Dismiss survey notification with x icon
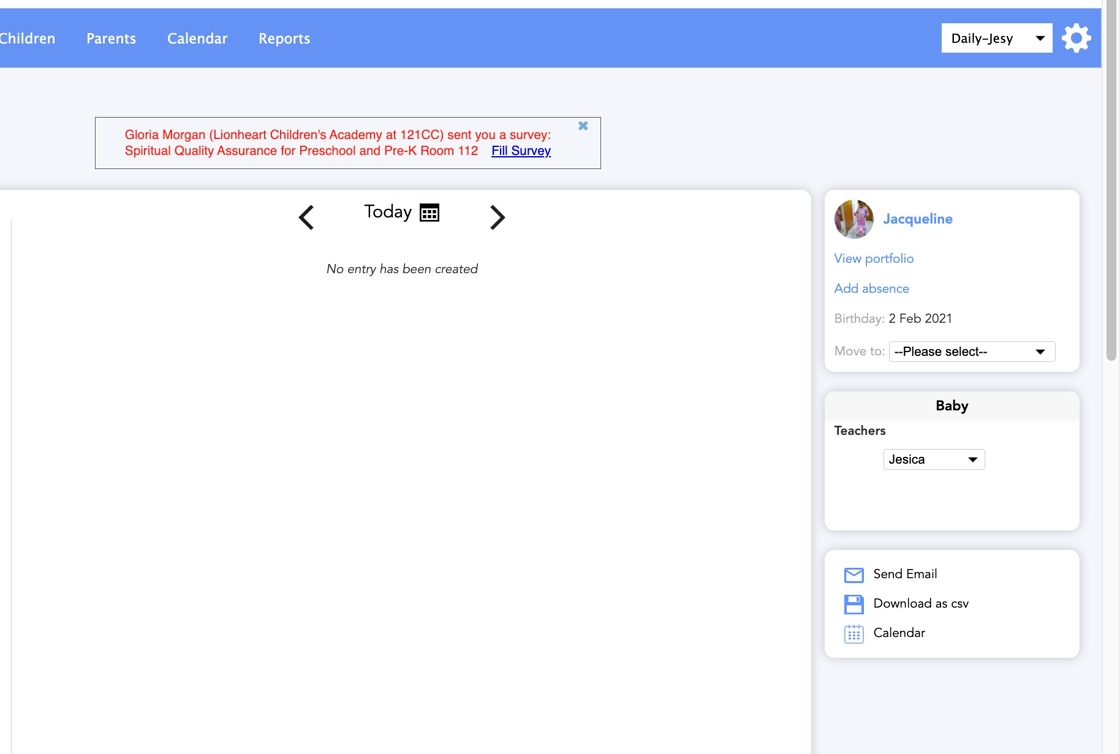This screenshot has height=754, width=1120. tap(583, 126)
